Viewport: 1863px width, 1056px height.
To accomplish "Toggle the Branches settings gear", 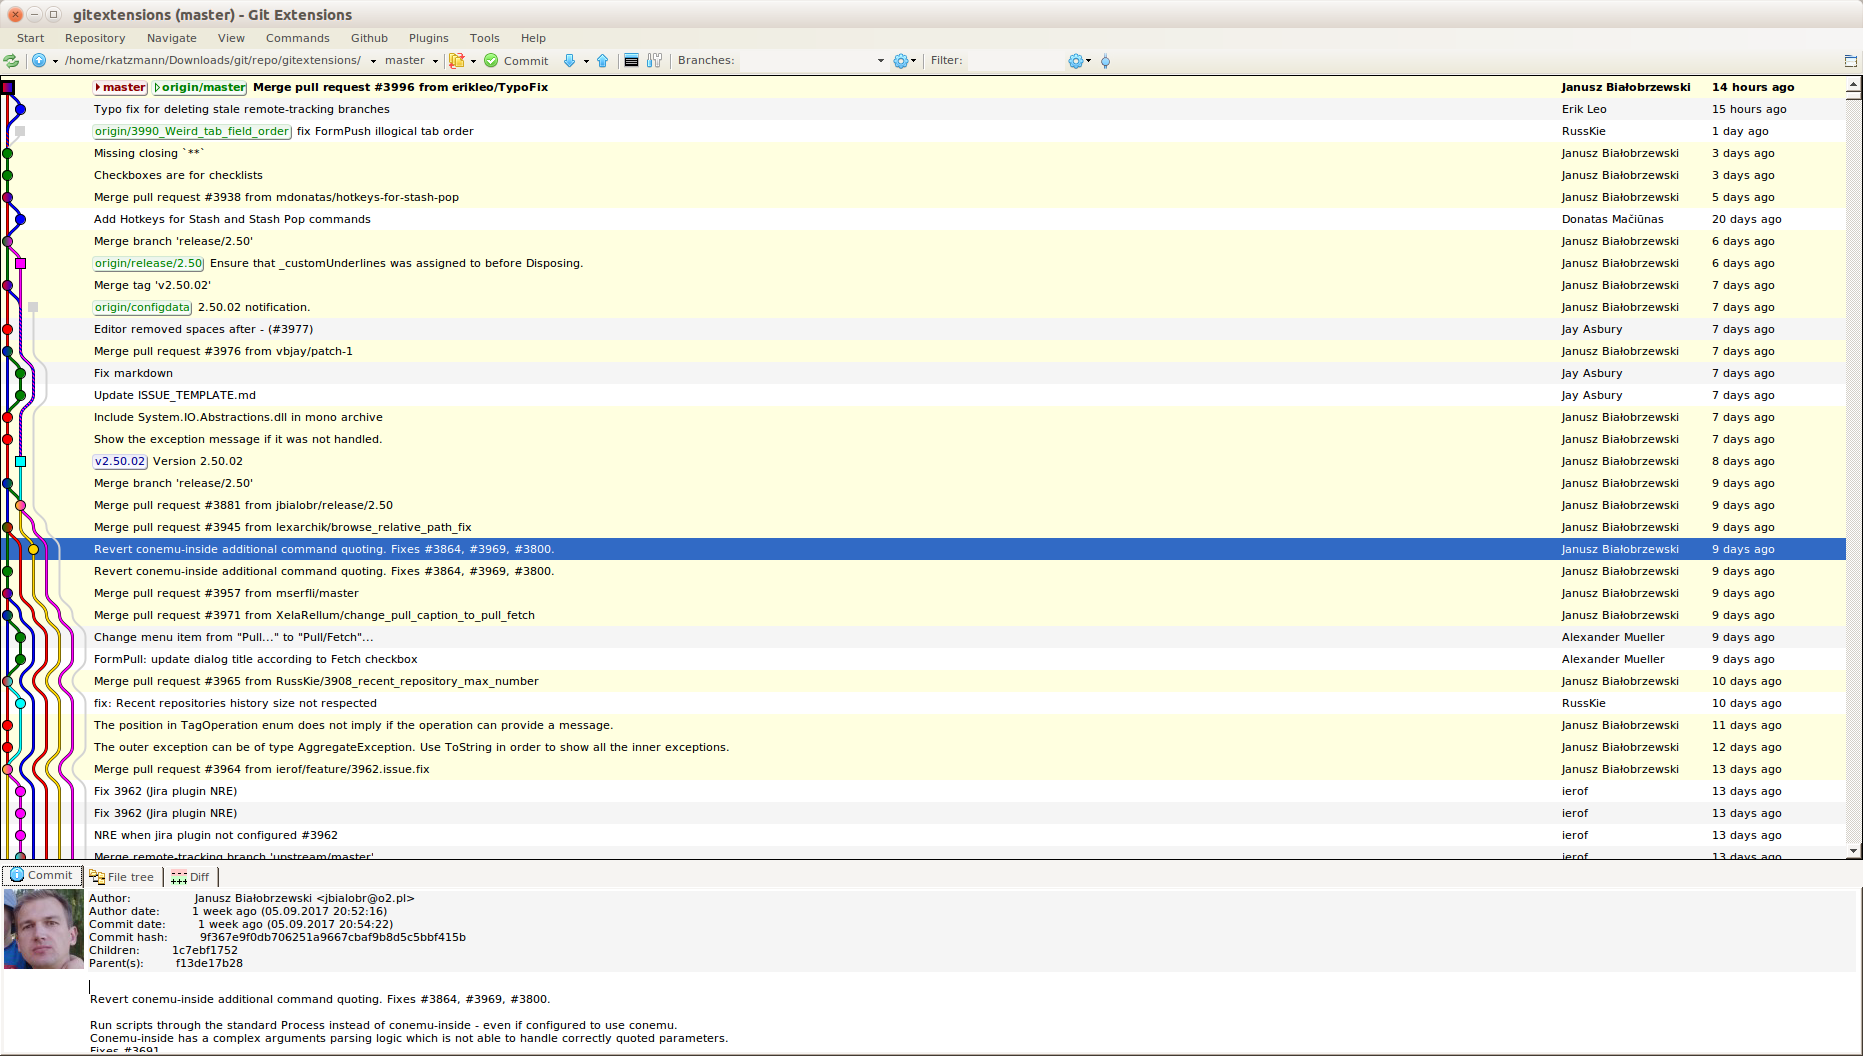I will [x=899, y=60].
